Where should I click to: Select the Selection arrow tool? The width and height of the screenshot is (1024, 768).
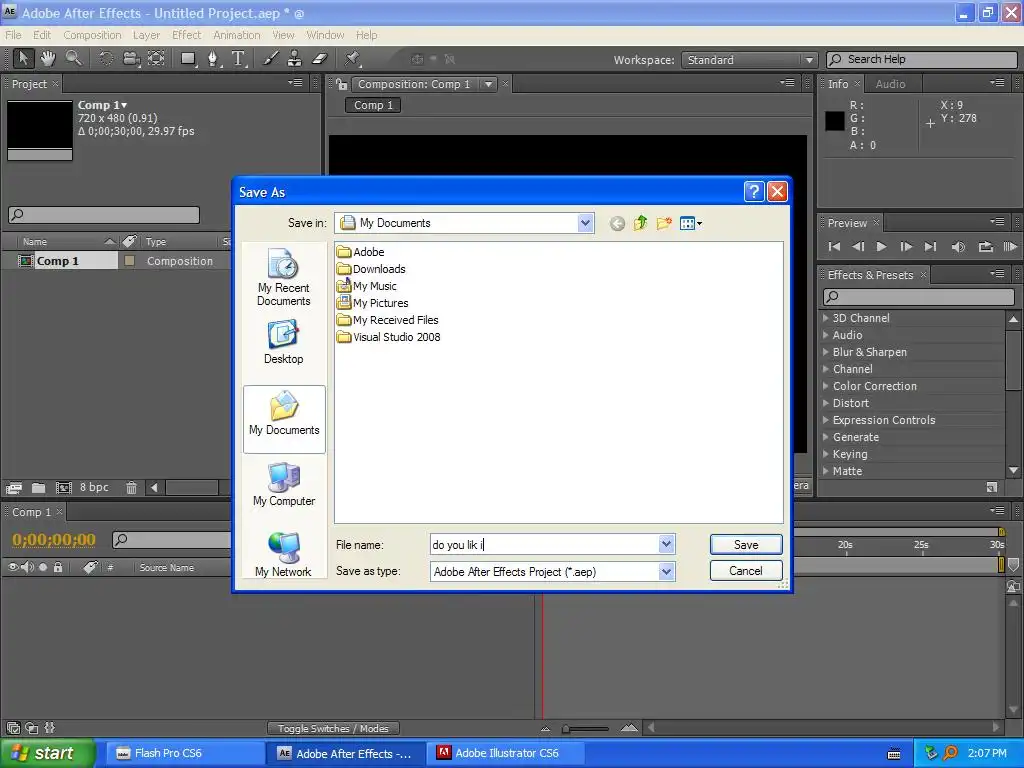click(24, 59)
